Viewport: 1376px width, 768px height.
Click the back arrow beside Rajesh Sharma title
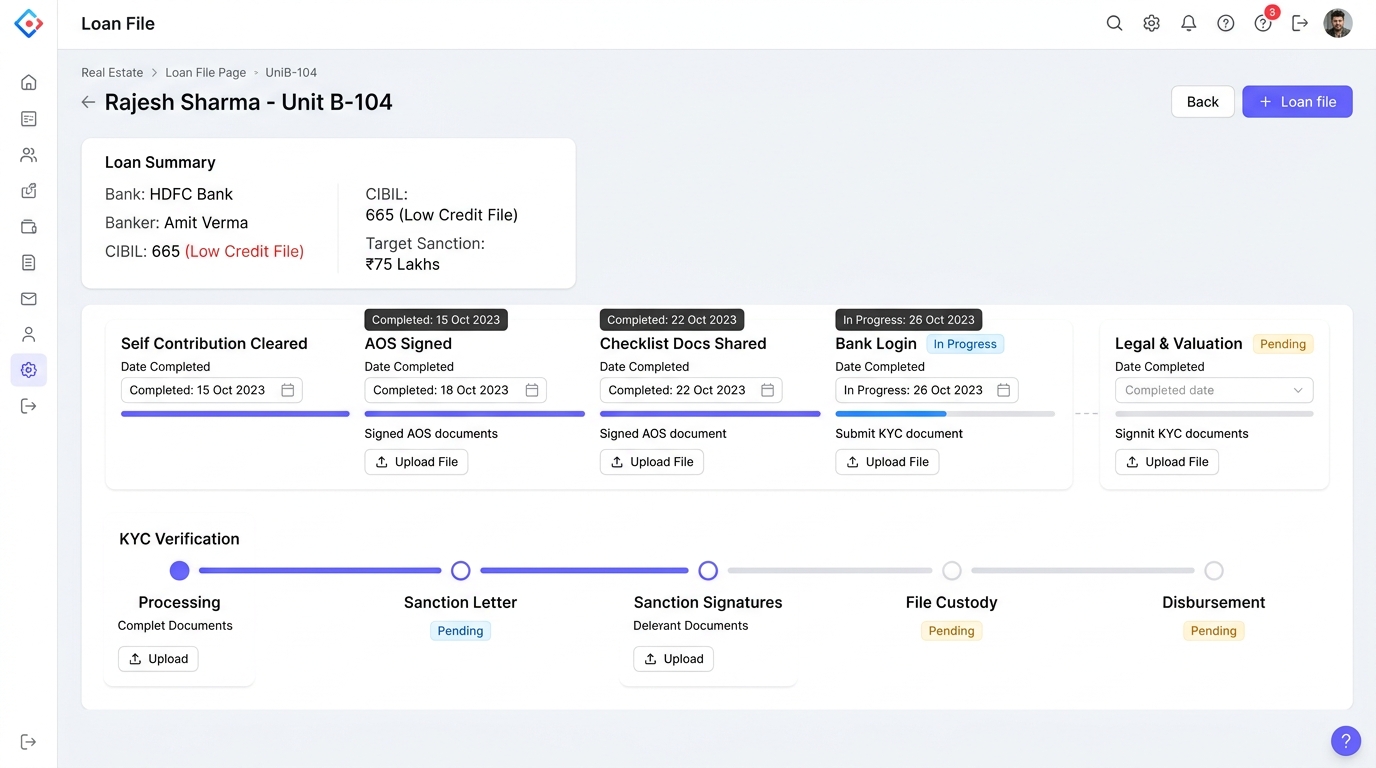tap(88, 102)
